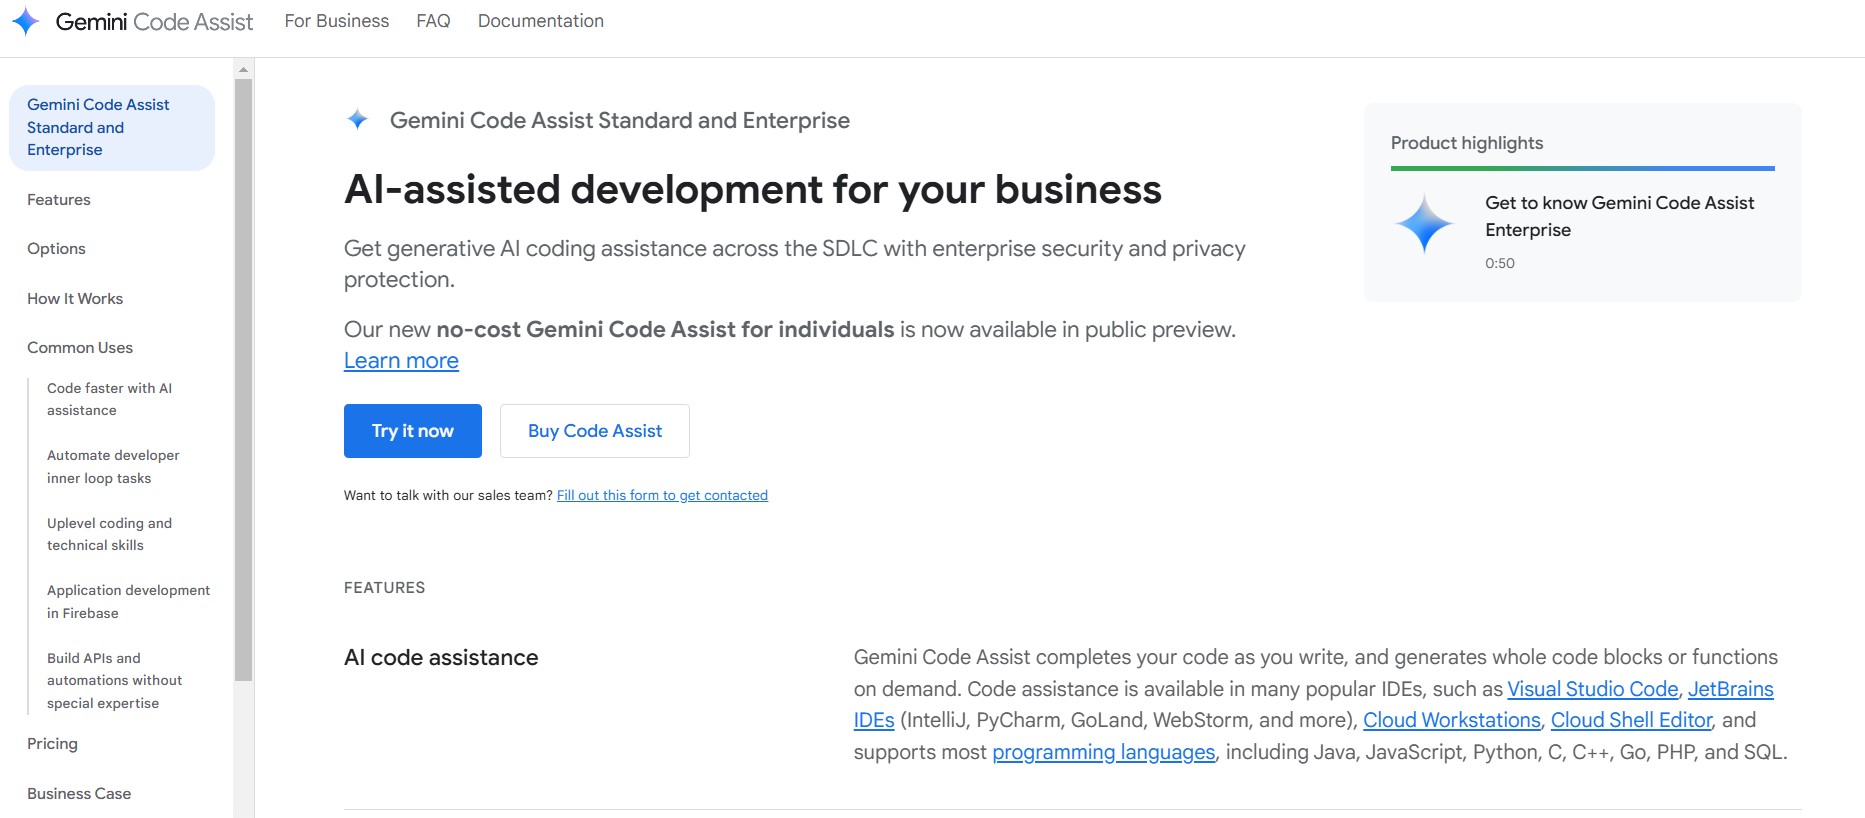Click the blue sparkle icon beside page title

(x=357, y=120)
